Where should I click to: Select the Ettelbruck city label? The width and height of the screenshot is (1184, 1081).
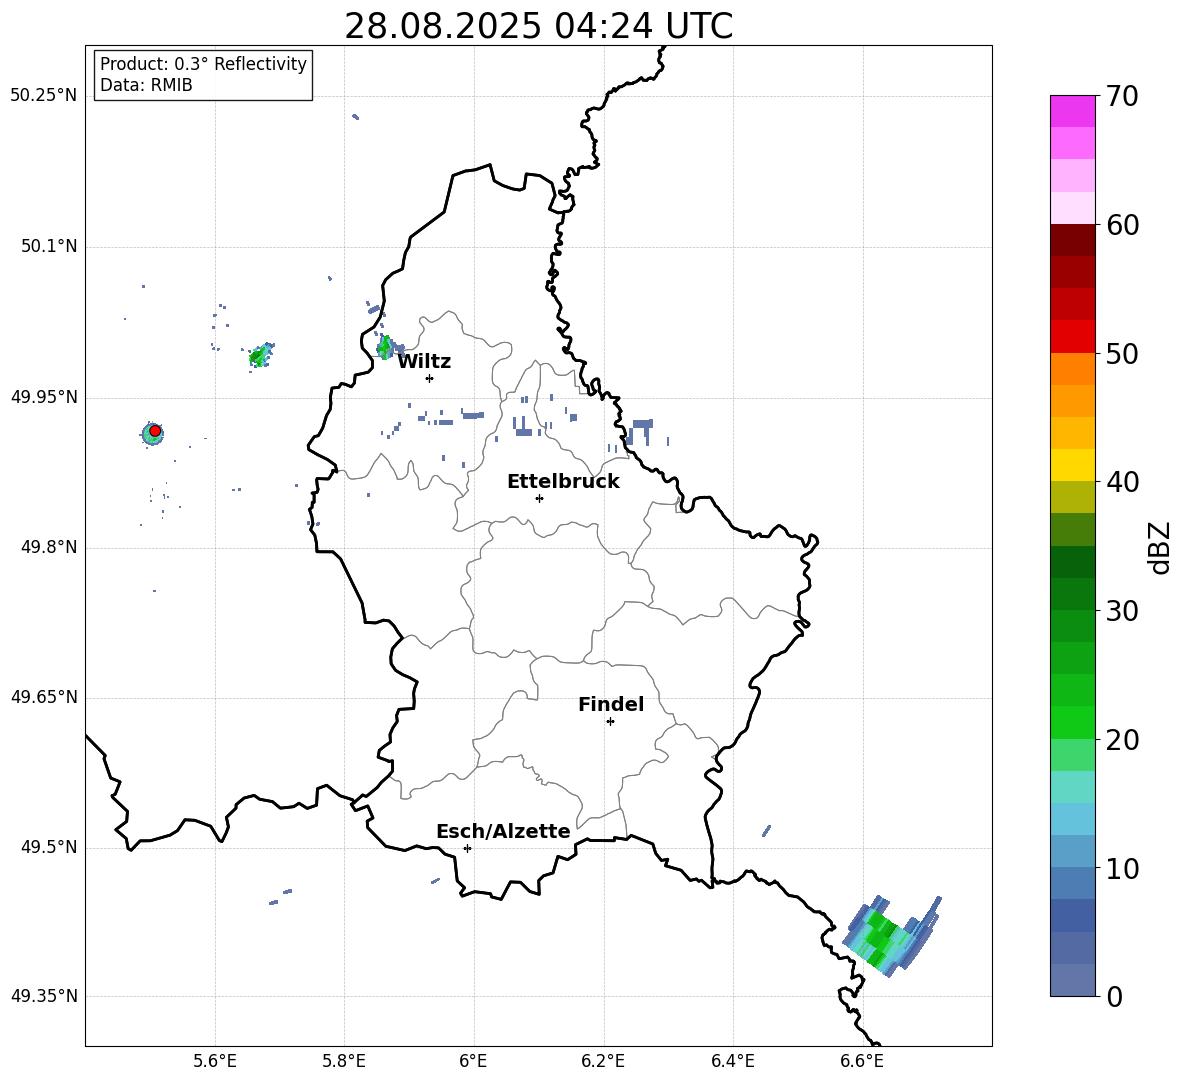(563, 482)
